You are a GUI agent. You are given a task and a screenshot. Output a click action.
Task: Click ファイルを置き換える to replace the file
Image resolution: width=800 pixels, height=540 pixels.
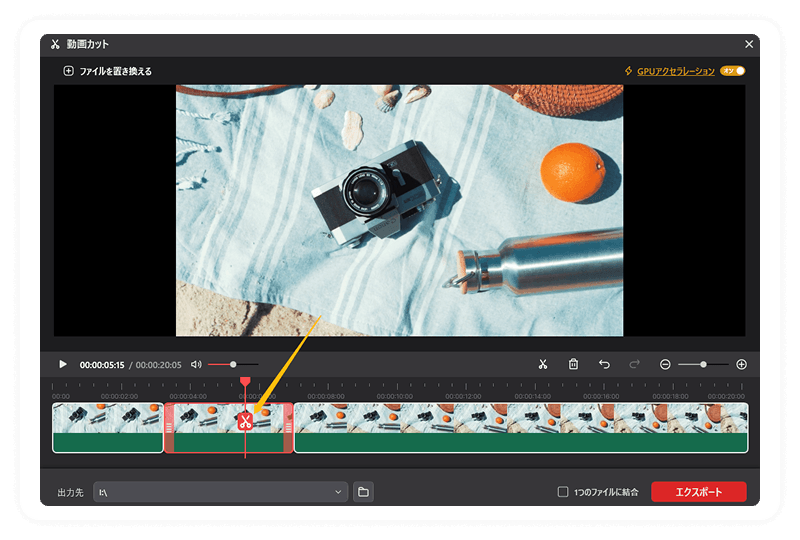(x=115, y=71)
